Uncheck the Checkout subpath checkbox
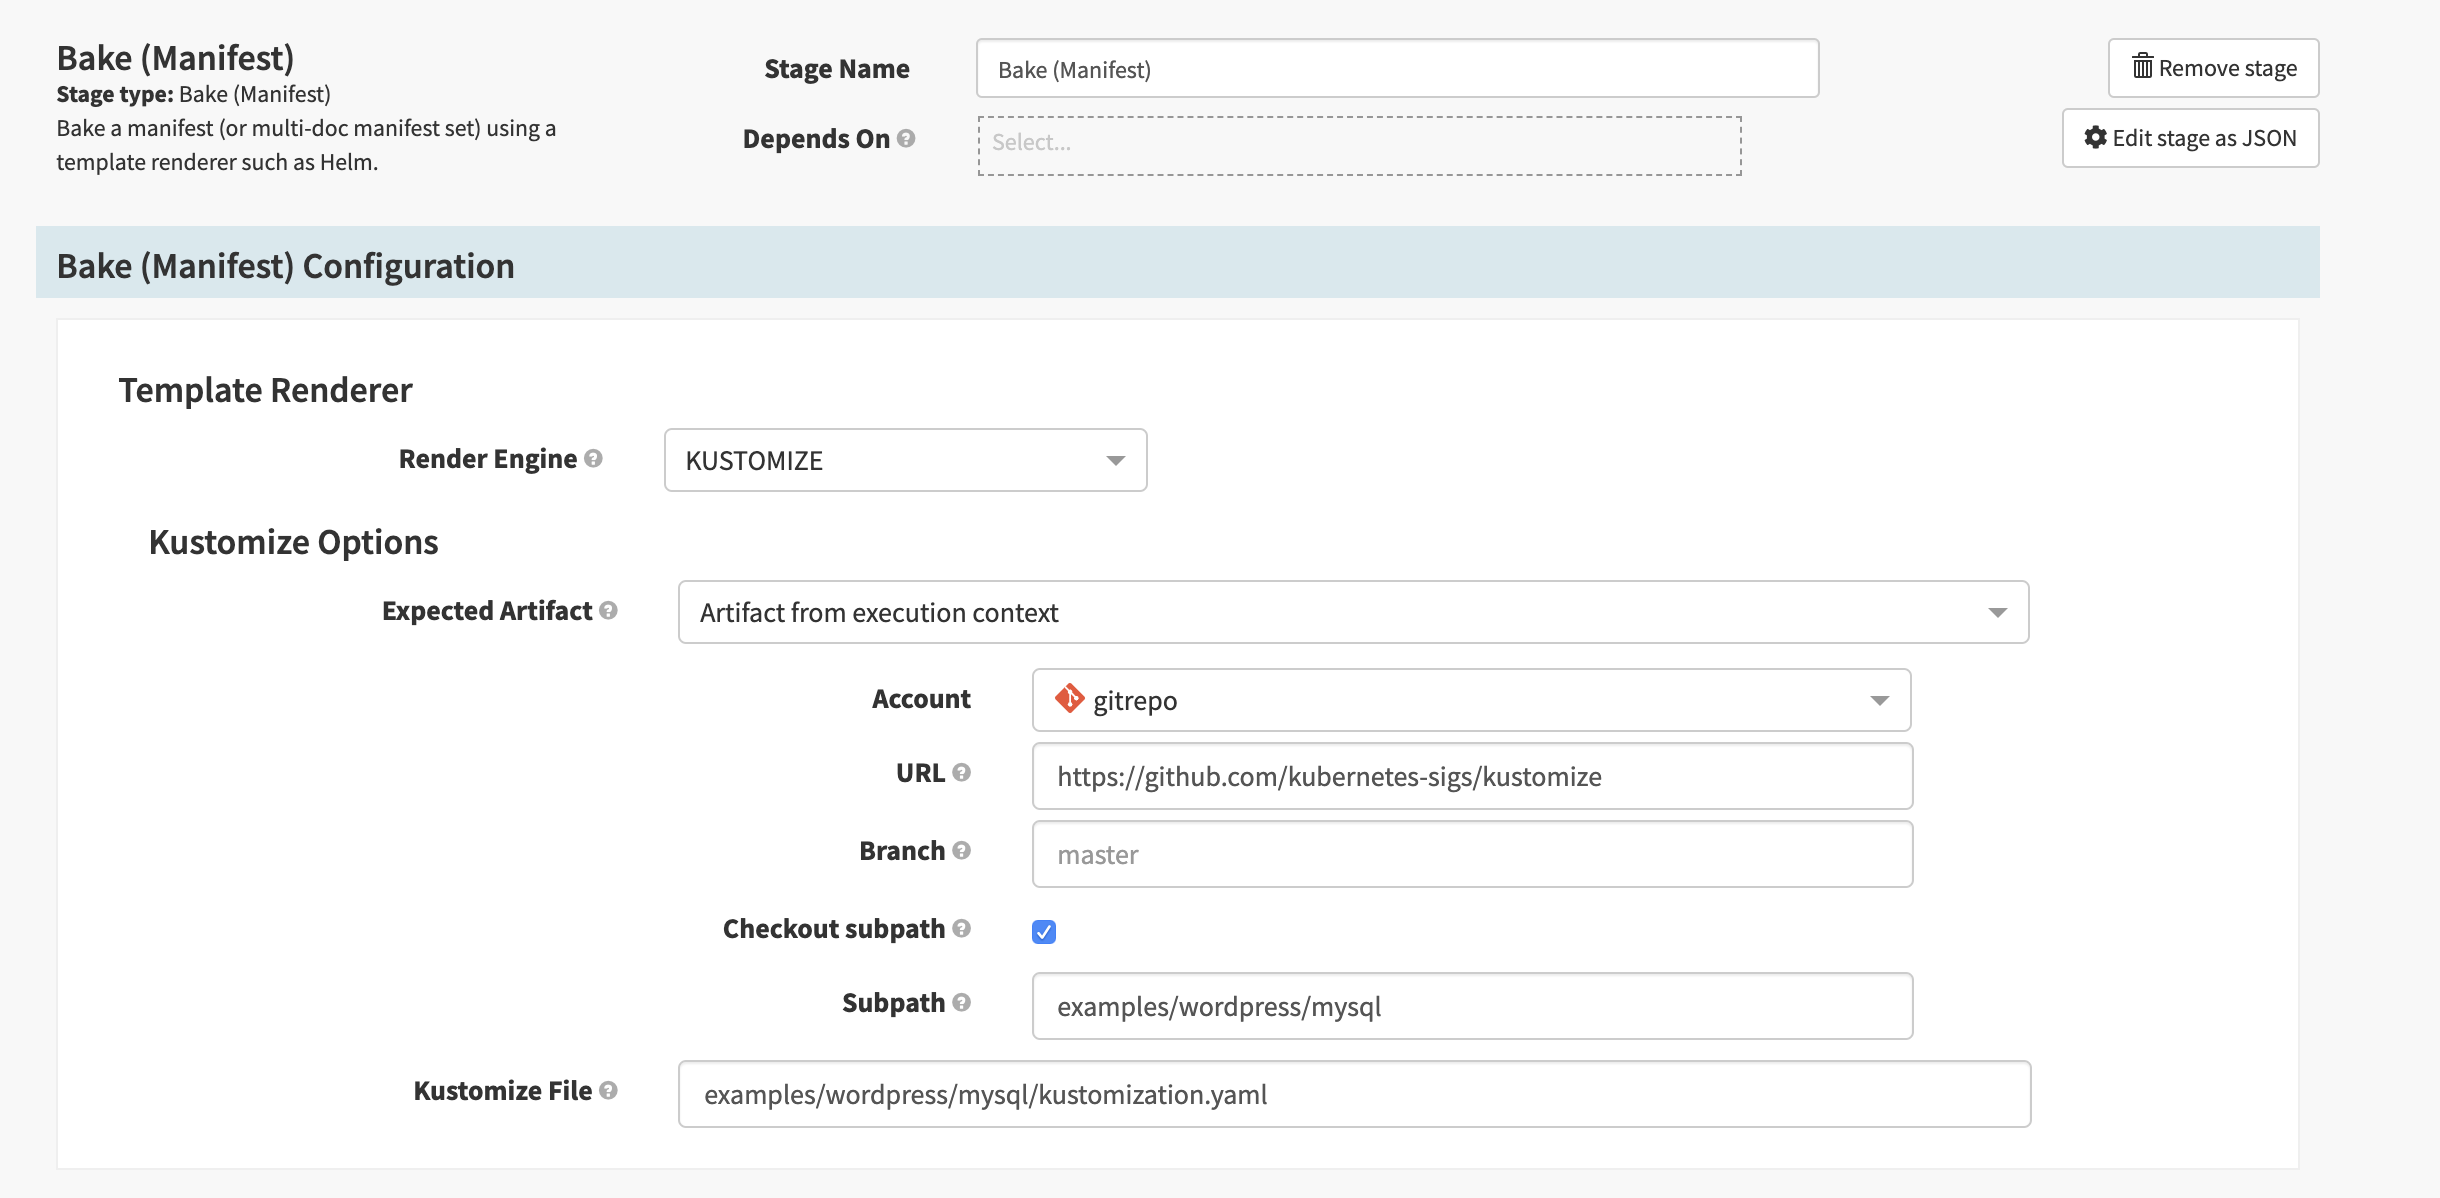2440x1198 pixels. click(x=1044, y=932)
